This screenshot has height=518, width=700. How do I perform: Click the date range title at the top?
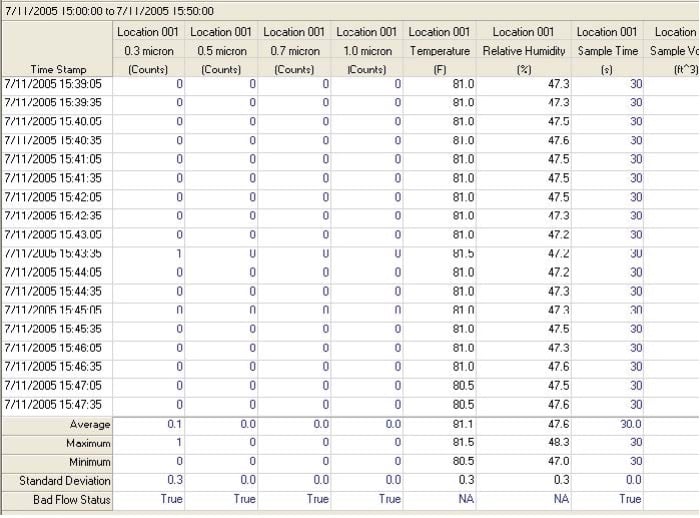[x=107, y=10]
